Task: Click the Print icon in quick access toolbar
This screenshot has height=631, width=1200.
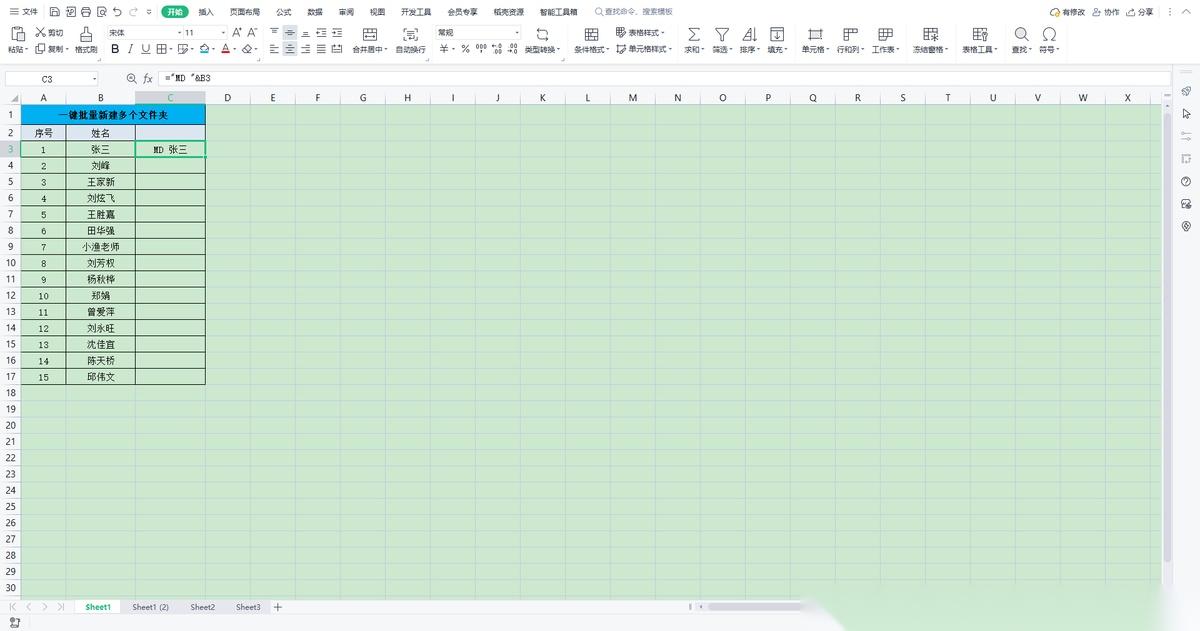Action: click(85, 12)
